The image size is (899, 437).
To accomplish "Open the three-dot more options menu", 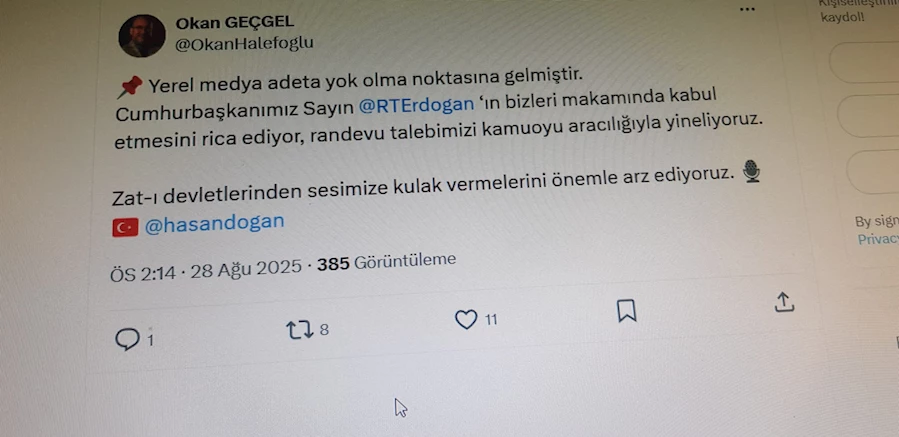I will [x=747, y=9].
